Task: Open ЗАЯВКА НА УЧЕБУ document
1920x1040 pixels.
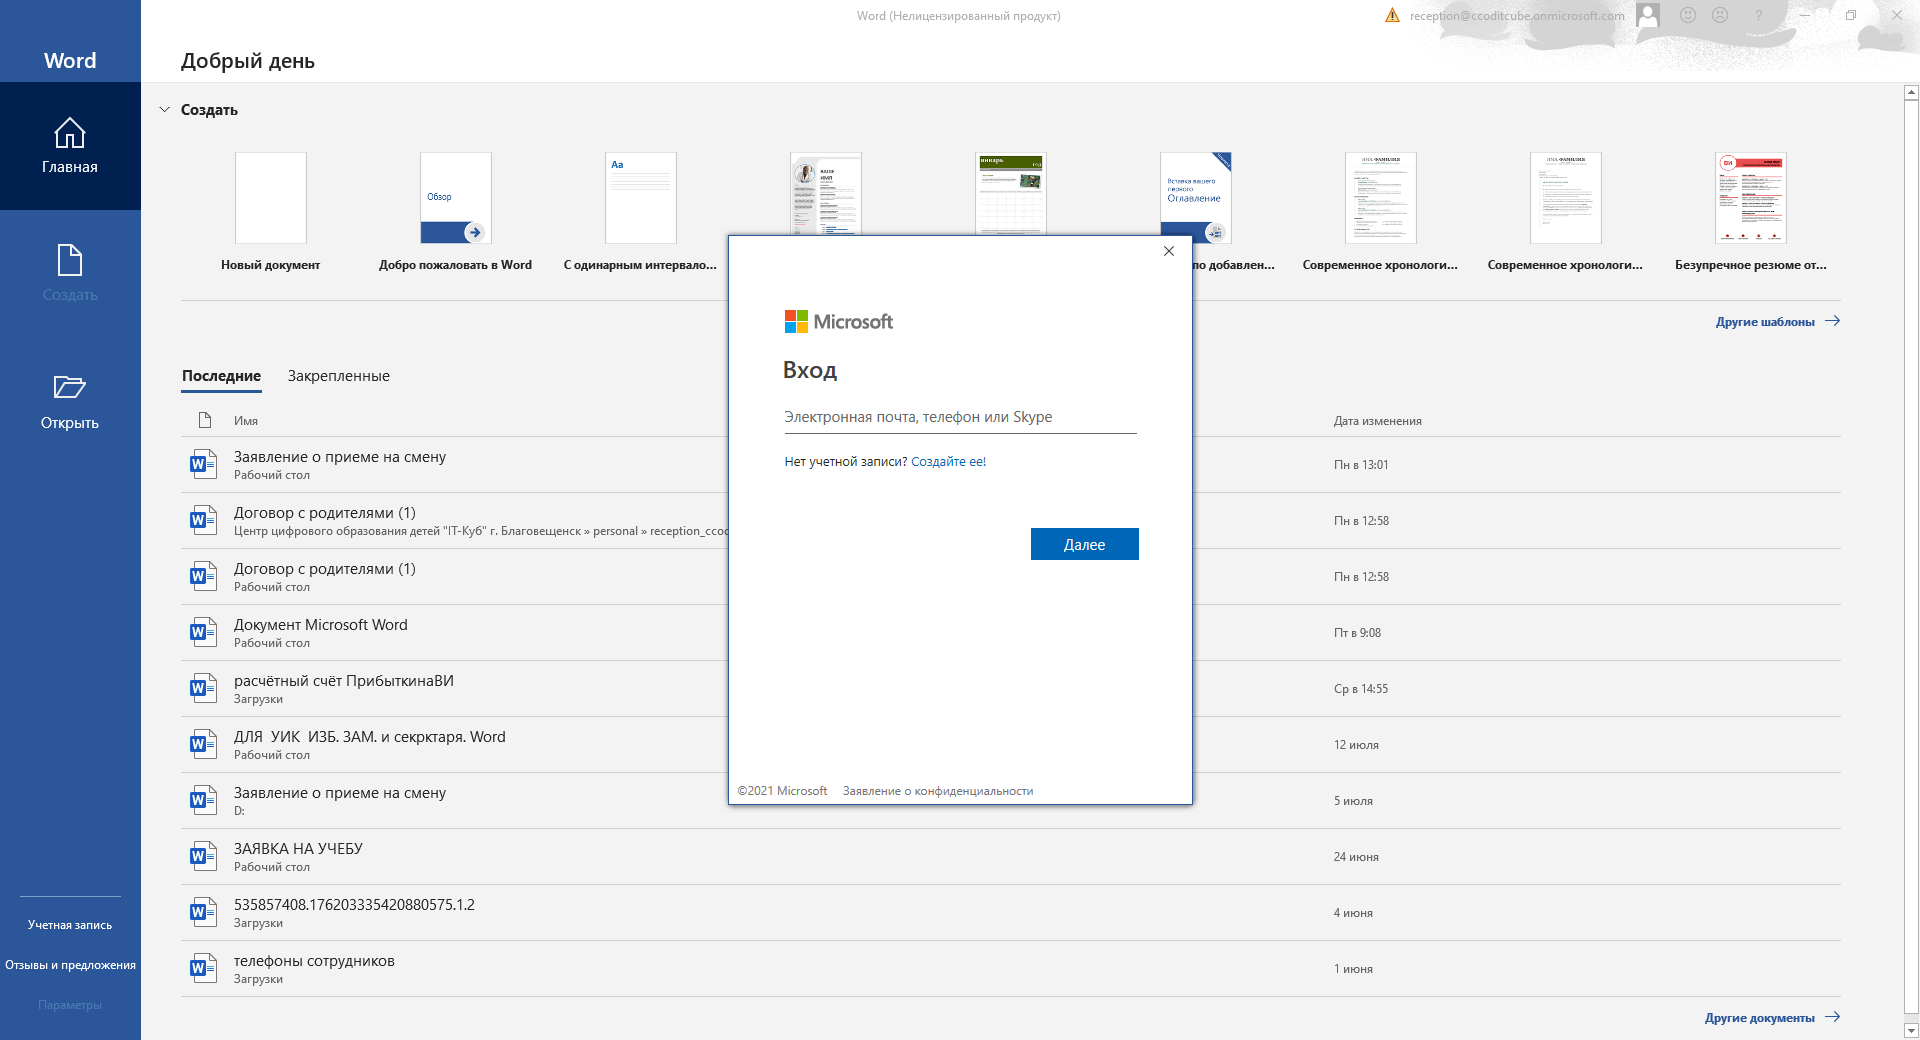Action: [1010, 857]
